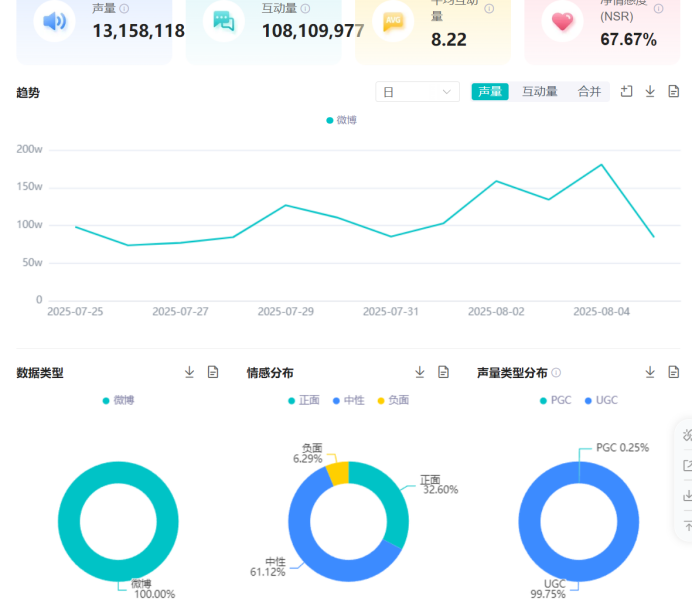Toggle 负面 legend in 情感分布

(x=393, y=401)
